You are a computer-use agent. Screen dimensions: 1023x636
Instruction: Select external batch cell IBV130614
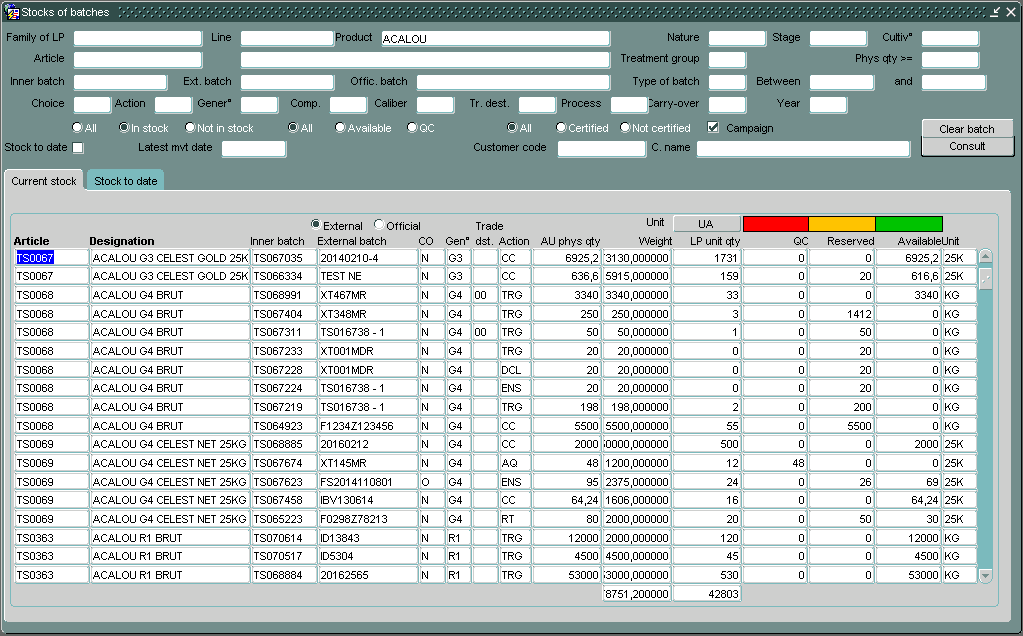(367, 500)
